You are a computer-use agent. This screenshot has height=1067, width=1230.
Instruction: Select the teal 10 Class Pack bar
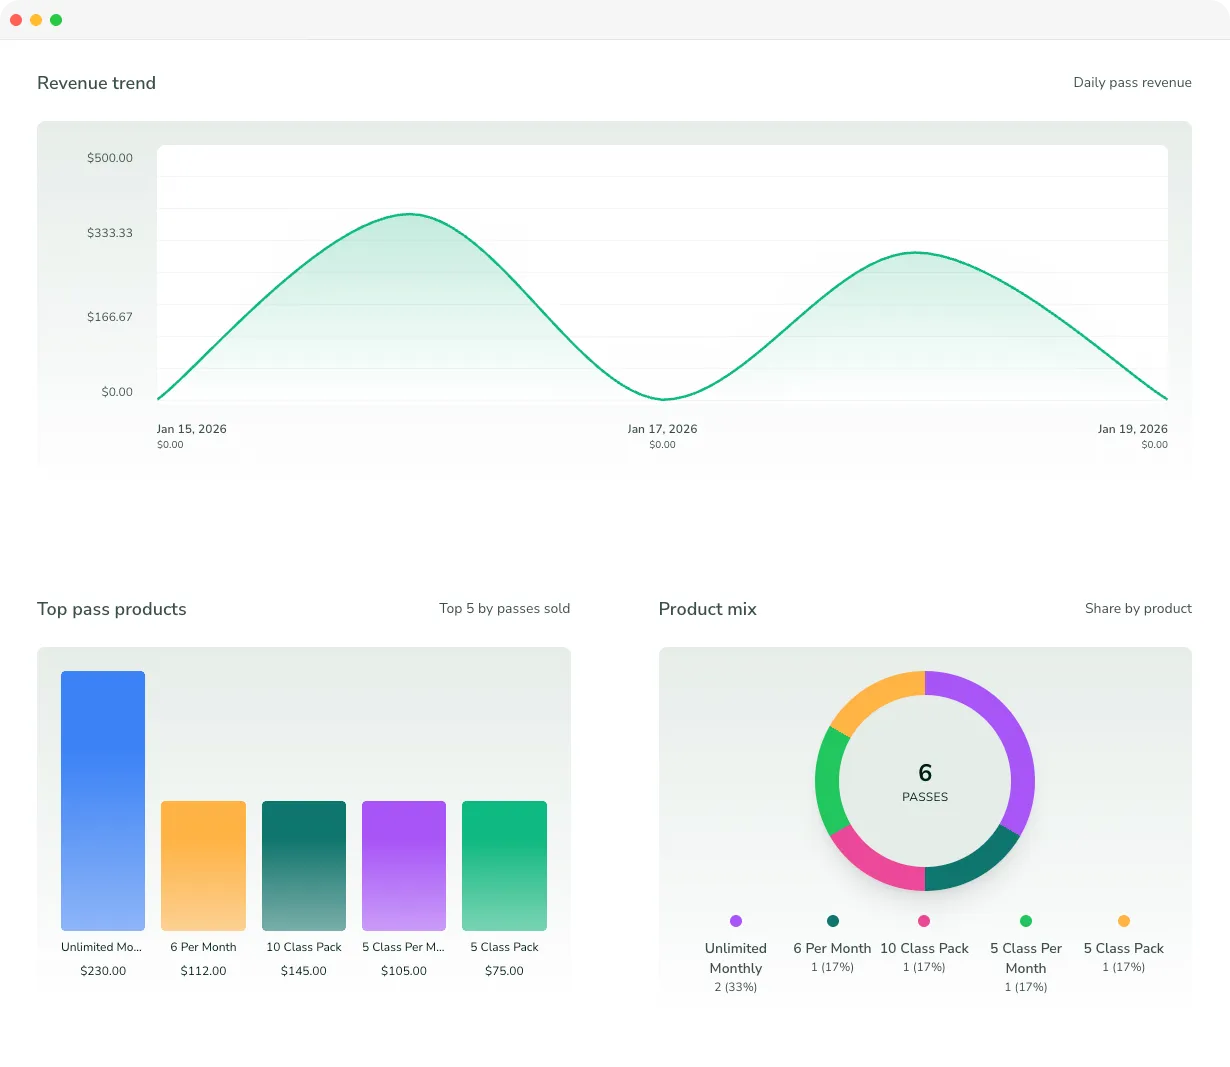coord(303,865)
